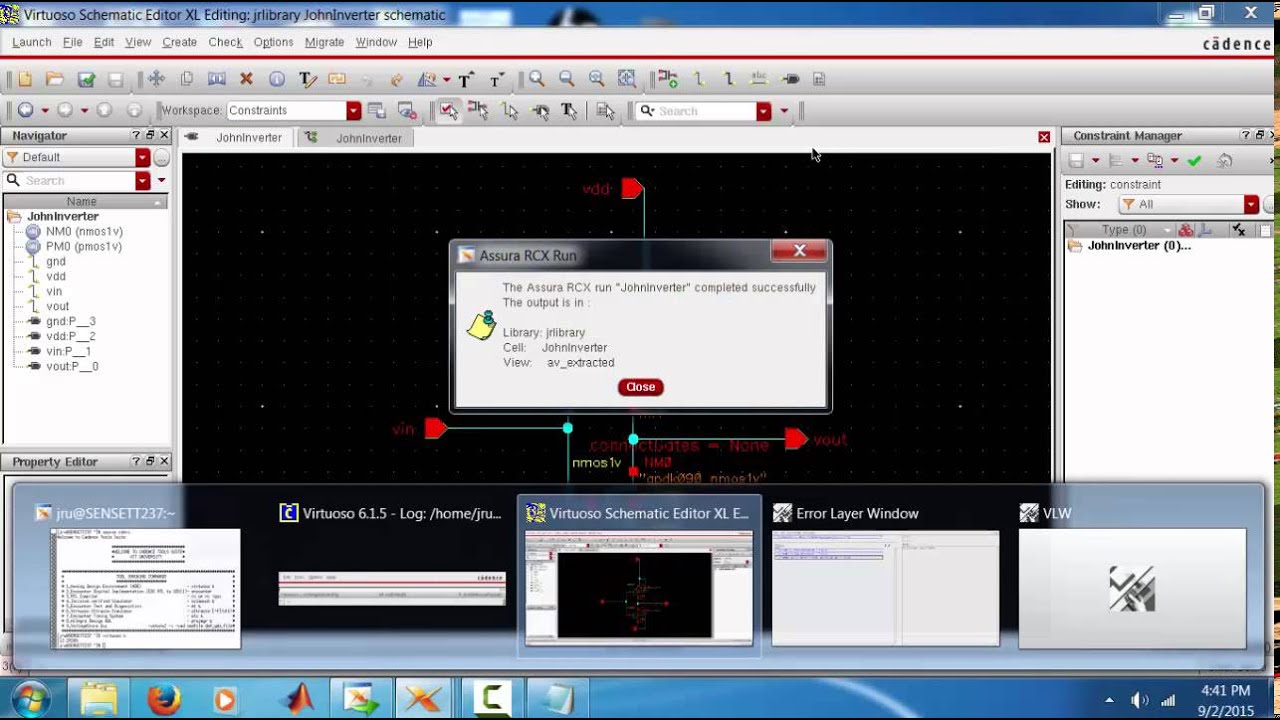Switch to the VLW window thumbnail

pos(1132,575)
